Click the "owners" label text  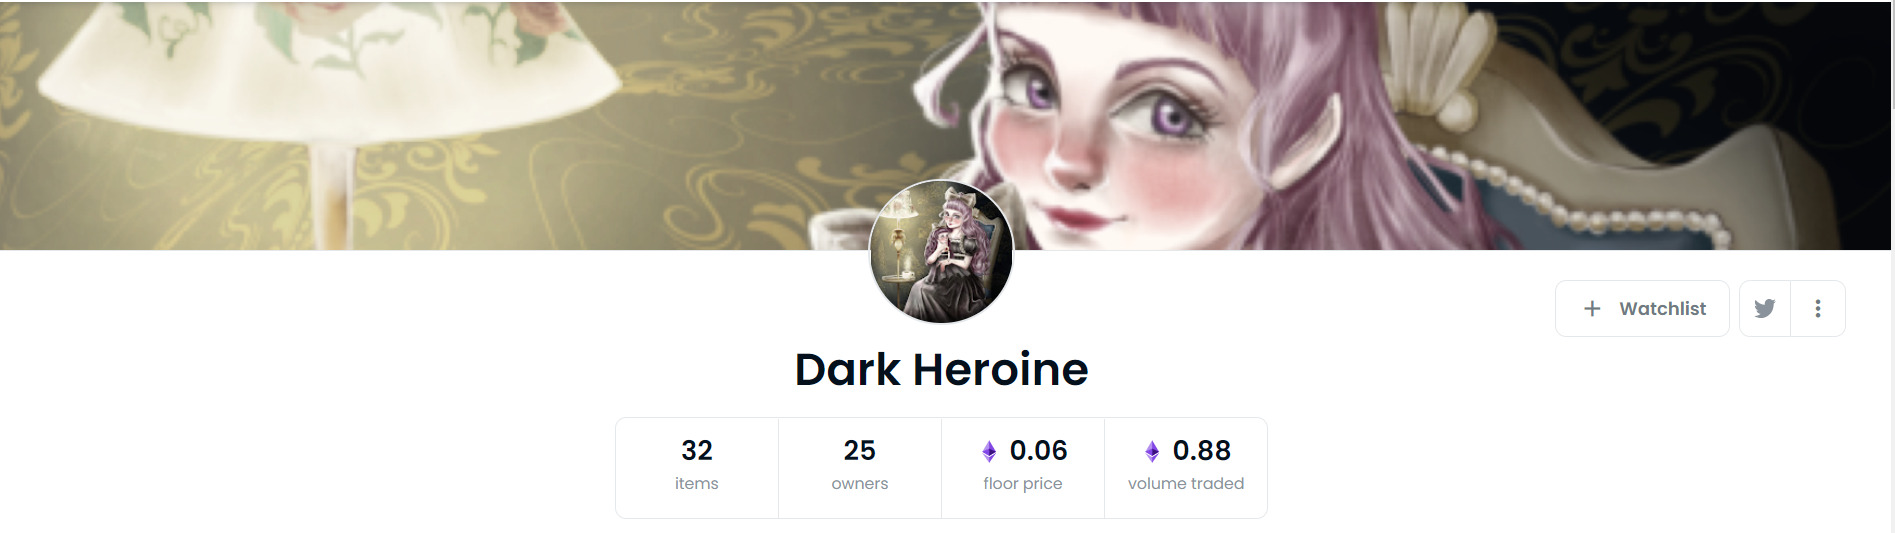point(860,484)
